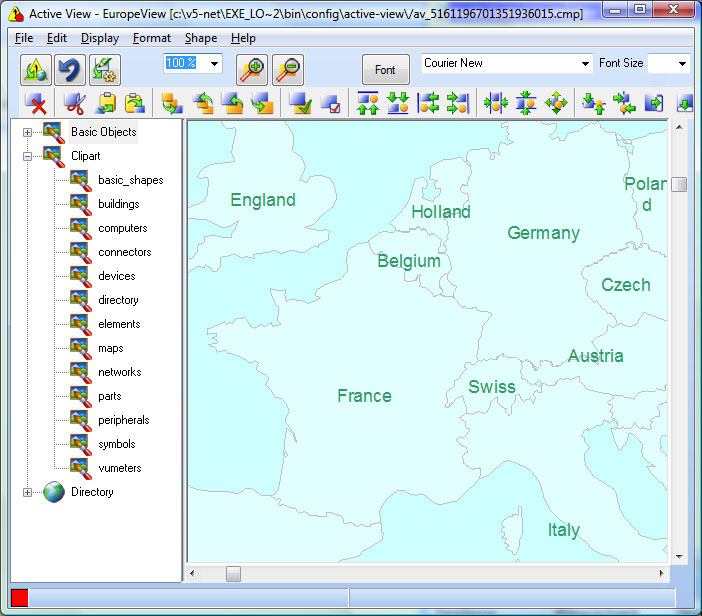The height and width of the screenshot is (616, 702).
Task: Open the zoom percentage dropdown
Action: [215, 64]
